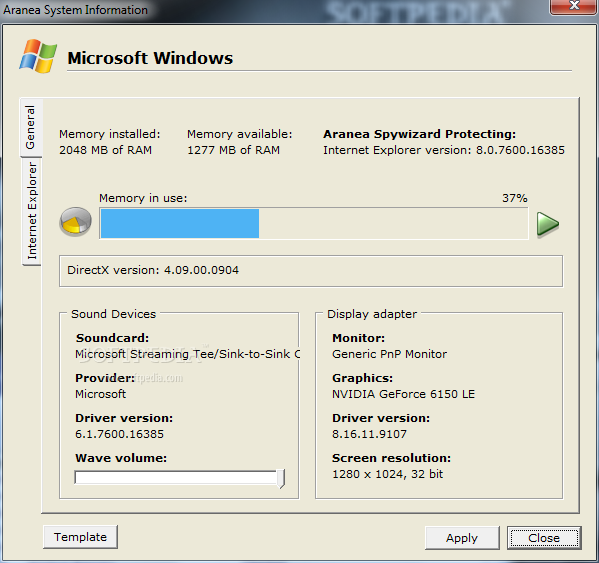Click the 'Memory available:' label

point(240,134)
